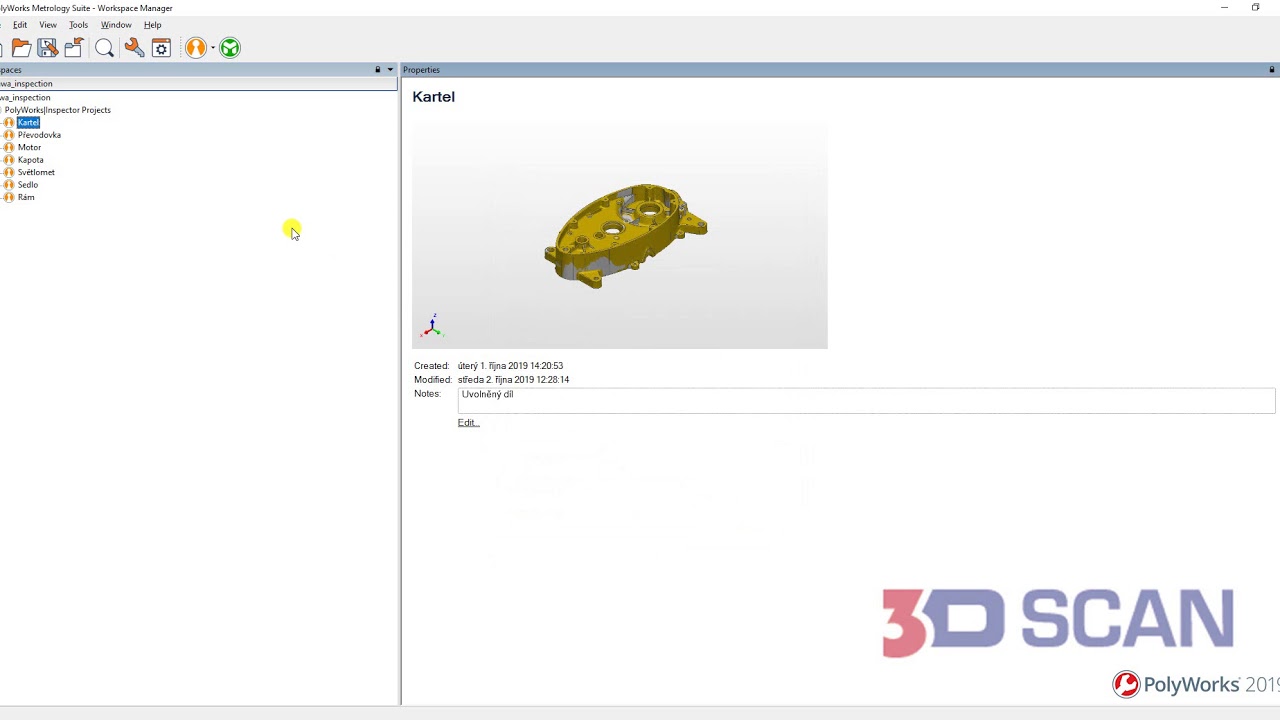Screen dimensions: 1280x720
Task: Activate the Find tool with the magnifier icon
Action: [104, 47]
